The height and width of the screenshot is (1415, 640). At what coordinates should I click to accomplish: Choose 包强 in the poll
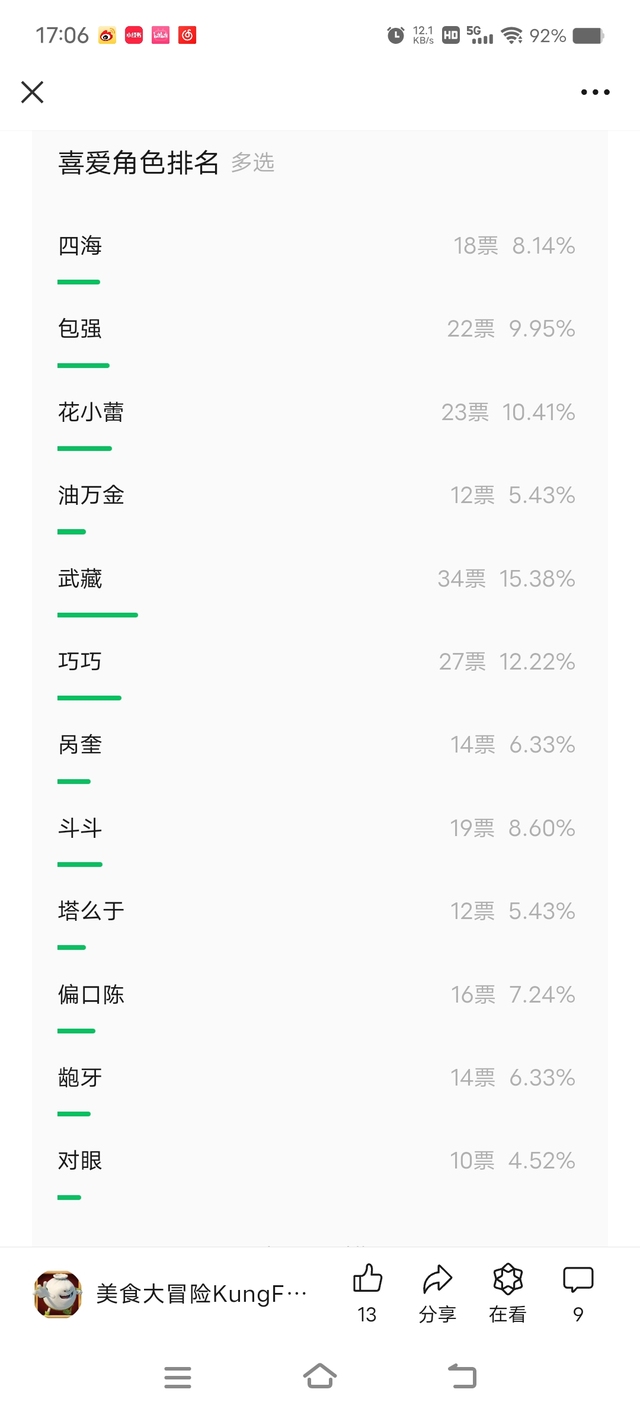pyautogui.click(x=80, y=329)
